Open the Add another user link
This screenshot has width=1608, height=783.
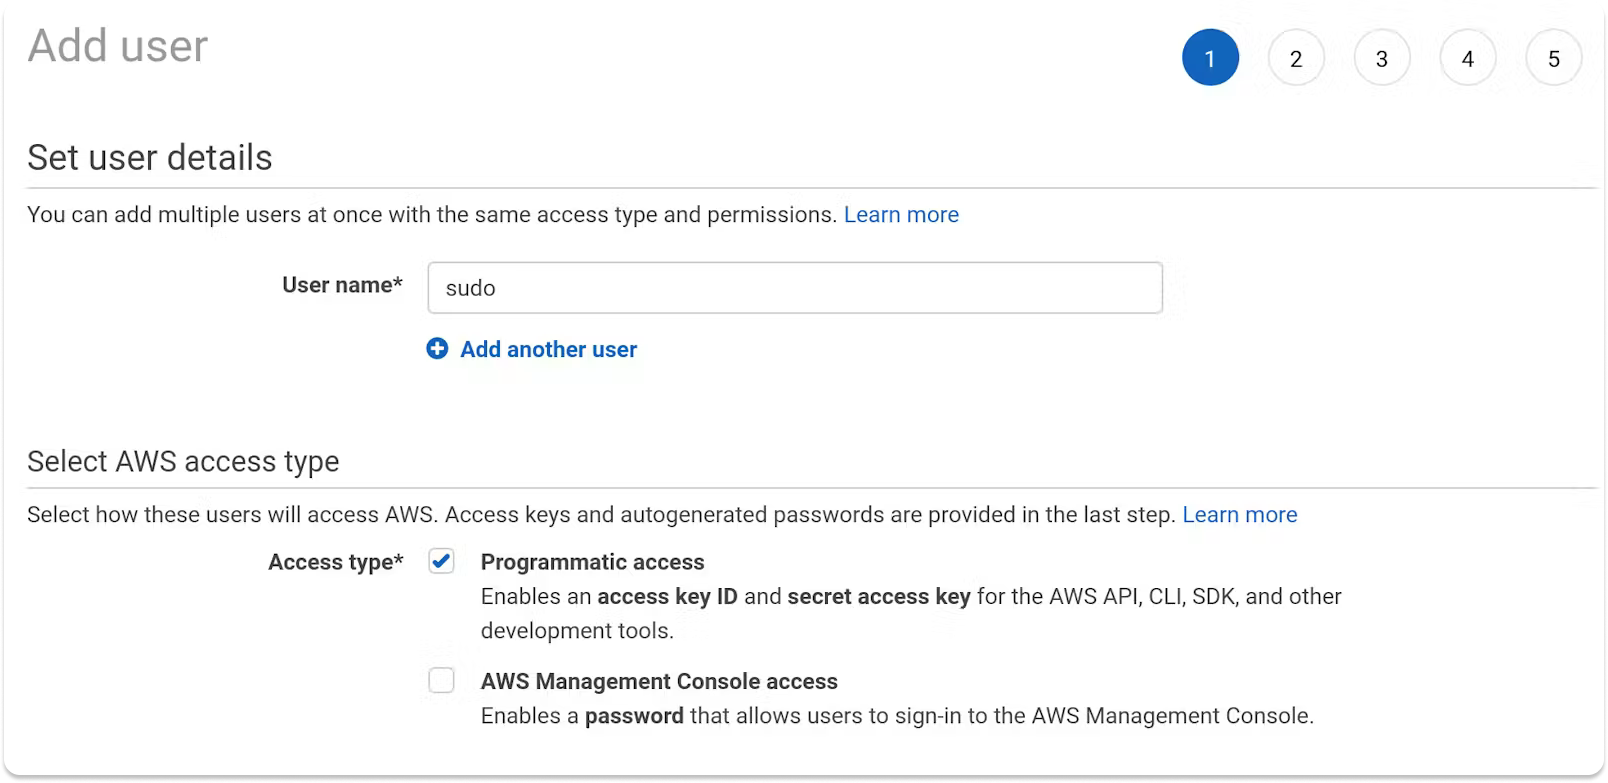click(547, 349)
